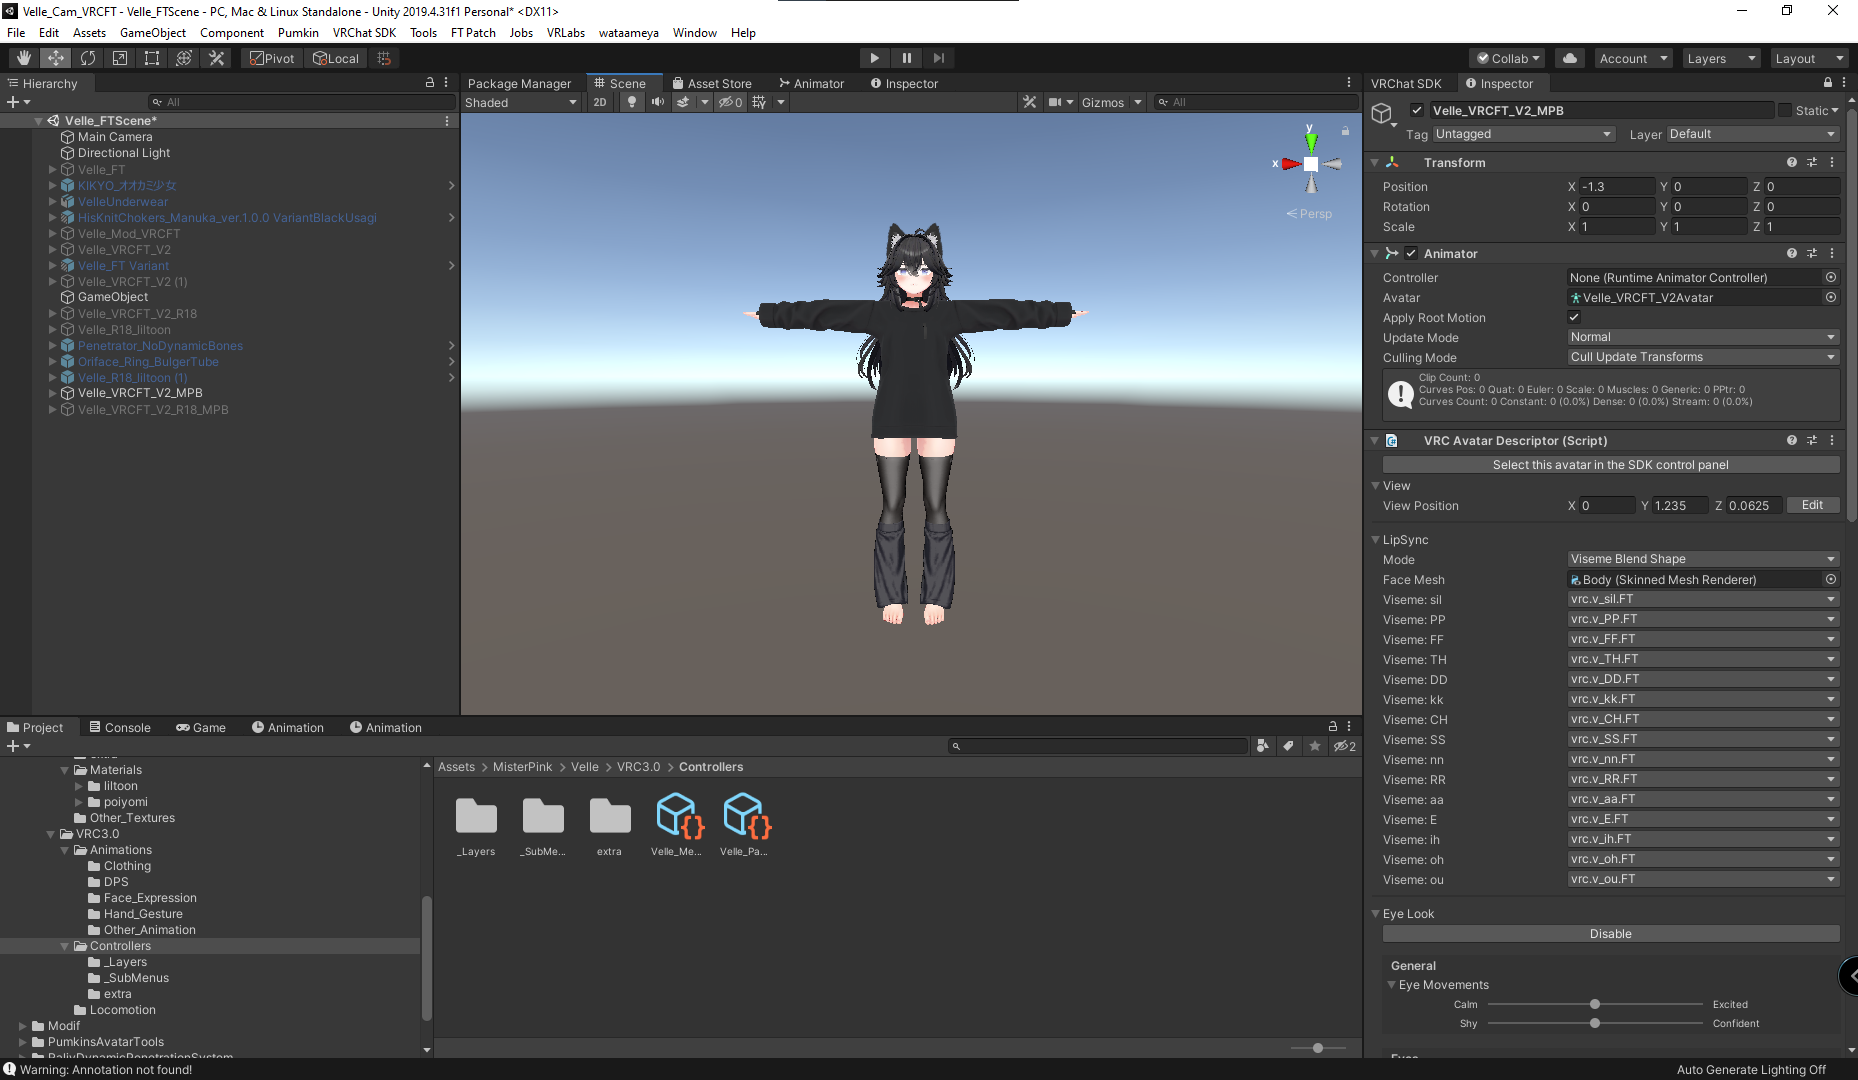
Task: Click Disable button under Eye Look
Action: (1611, 933)
